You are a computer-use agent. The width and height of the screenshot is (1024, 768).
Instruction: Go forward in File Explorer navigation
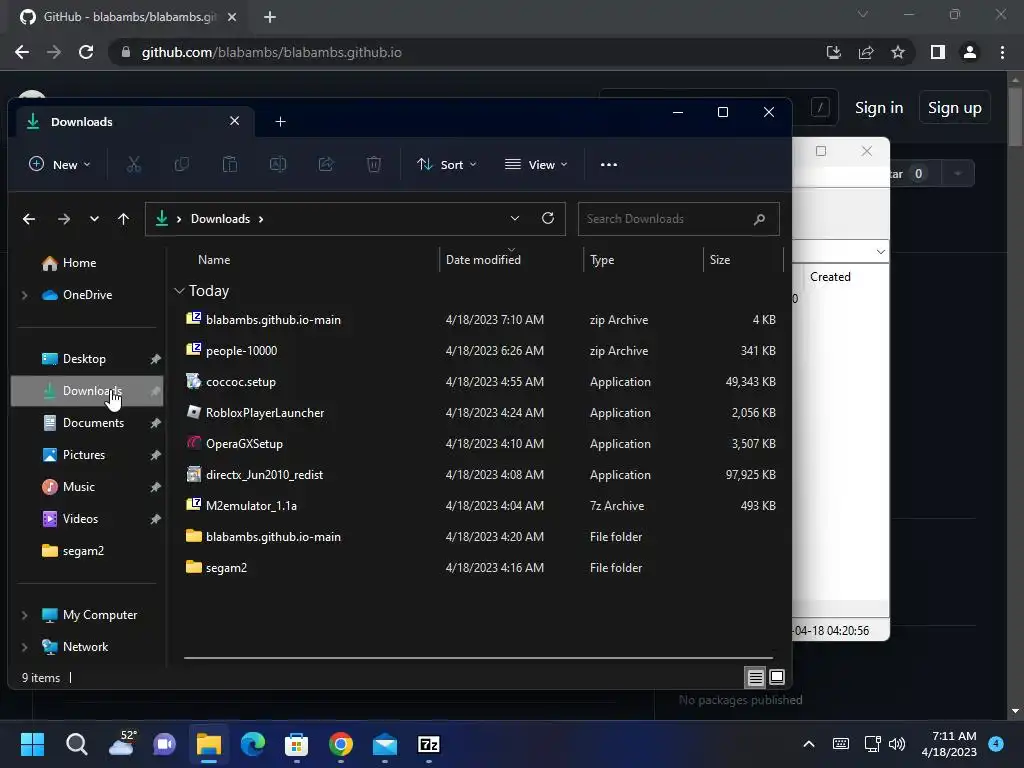coord(63,219)
